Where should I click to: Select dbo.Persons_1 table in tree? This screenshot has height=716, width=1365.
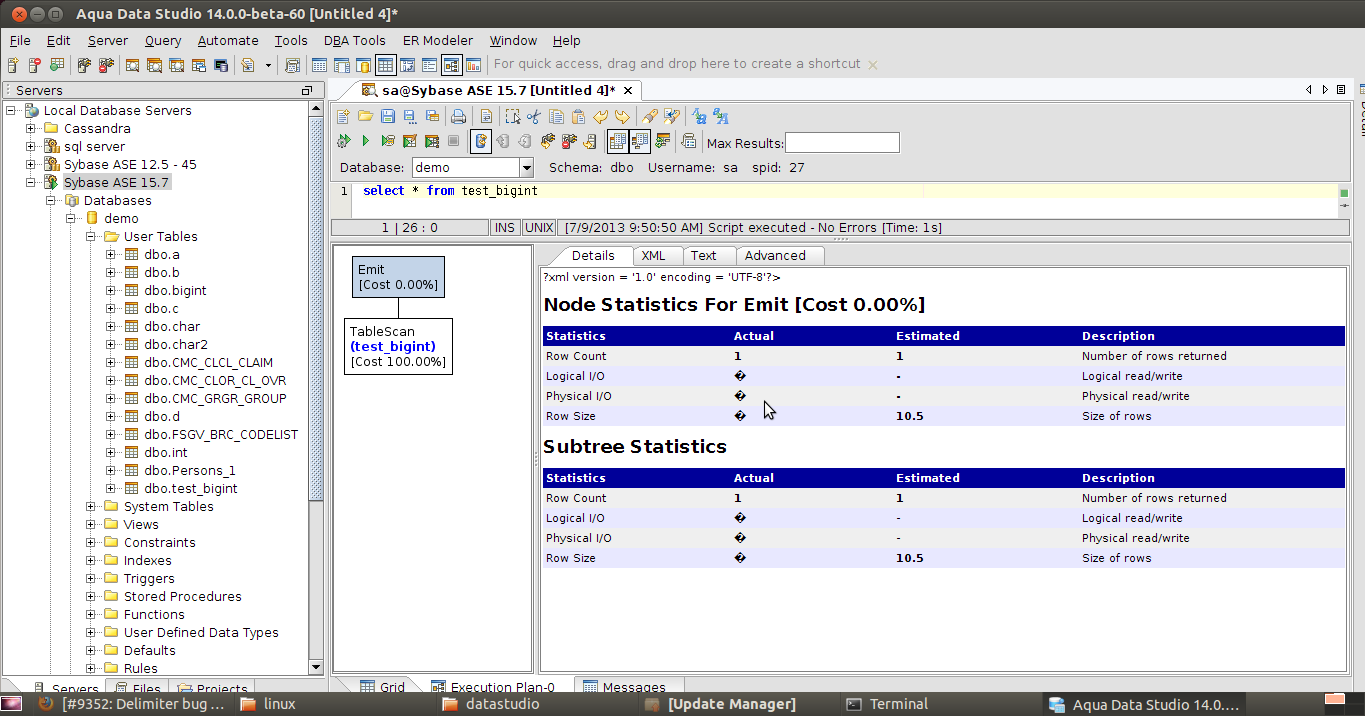coord(189,470)
